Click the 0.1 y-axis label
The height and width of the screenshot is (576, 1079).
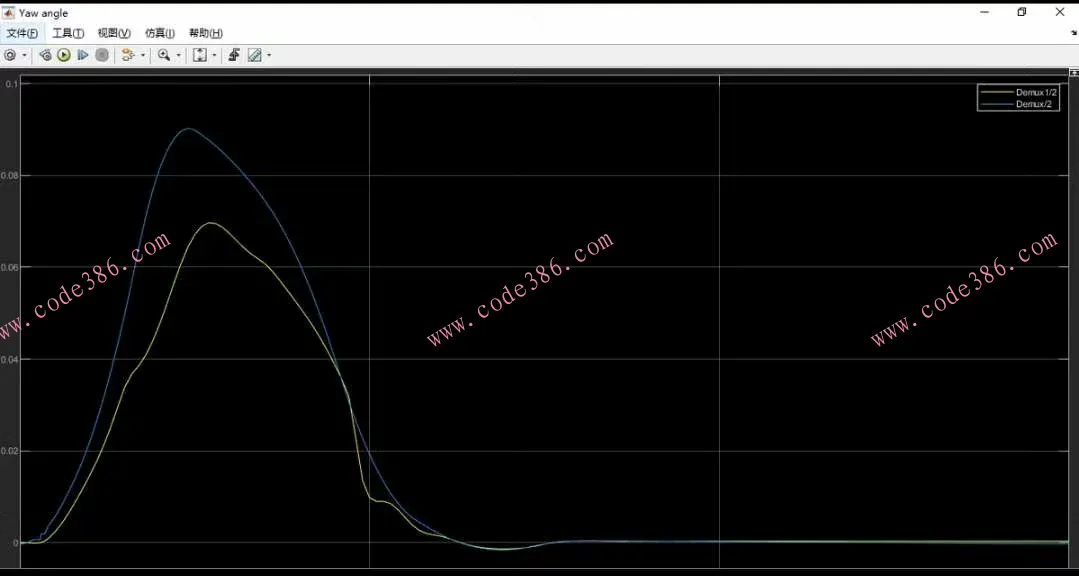pos(11,83)
